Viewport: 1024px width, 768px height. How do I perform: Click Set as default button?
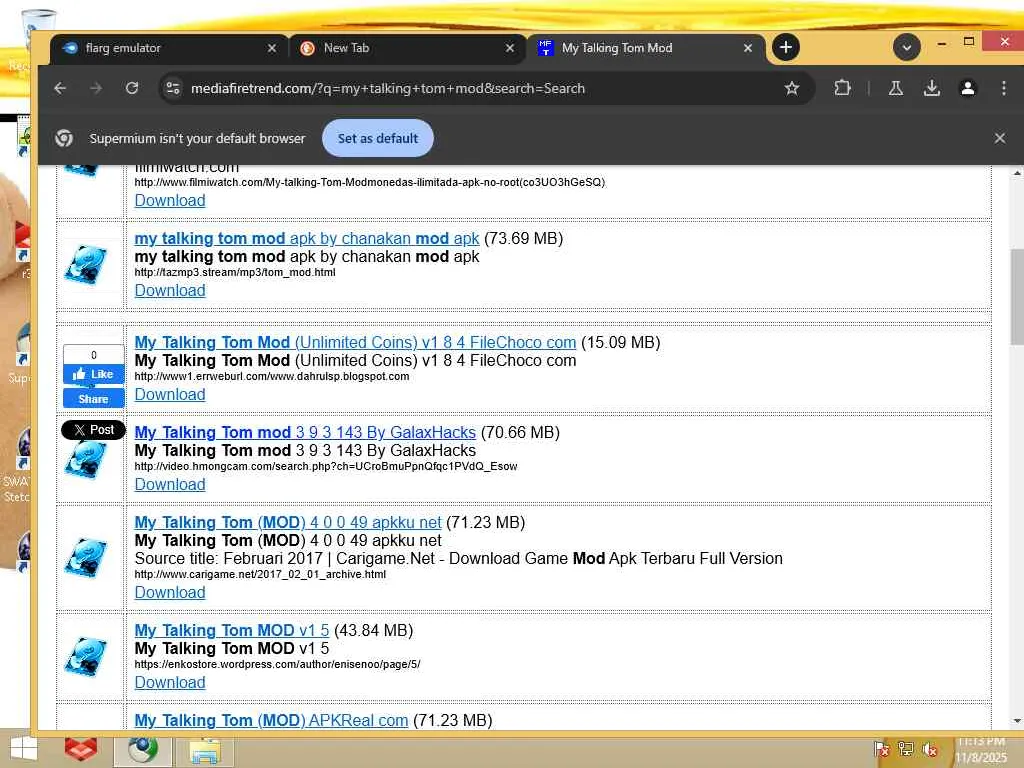pos(377,138)
